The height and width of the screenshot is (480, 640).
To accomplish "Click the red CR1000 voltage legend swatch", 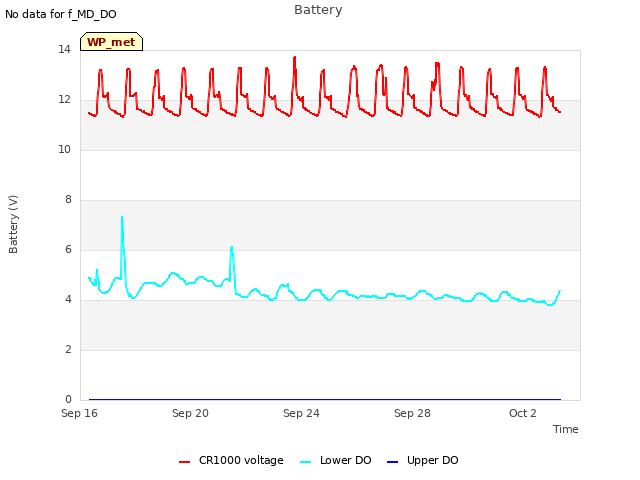I will click(184, 462).
